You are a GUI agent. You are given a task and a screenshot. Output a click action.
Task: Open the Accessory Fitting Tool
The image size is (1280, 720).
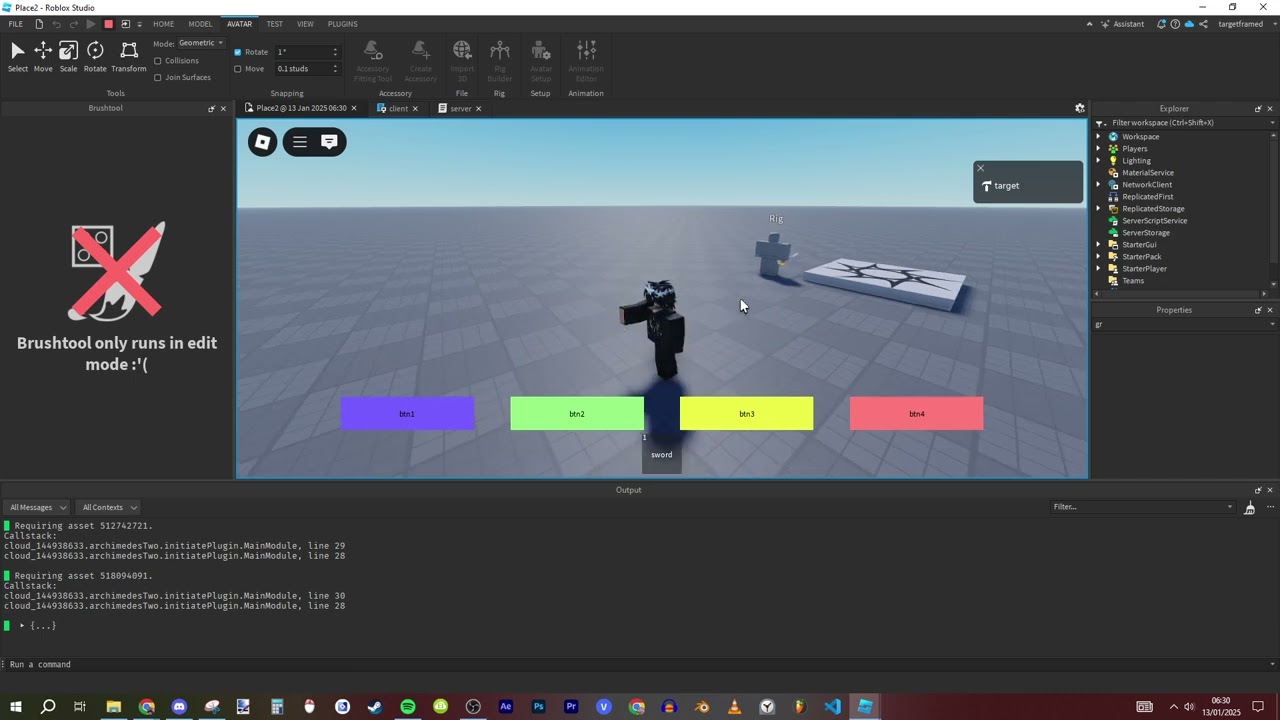tap(372, 61)
